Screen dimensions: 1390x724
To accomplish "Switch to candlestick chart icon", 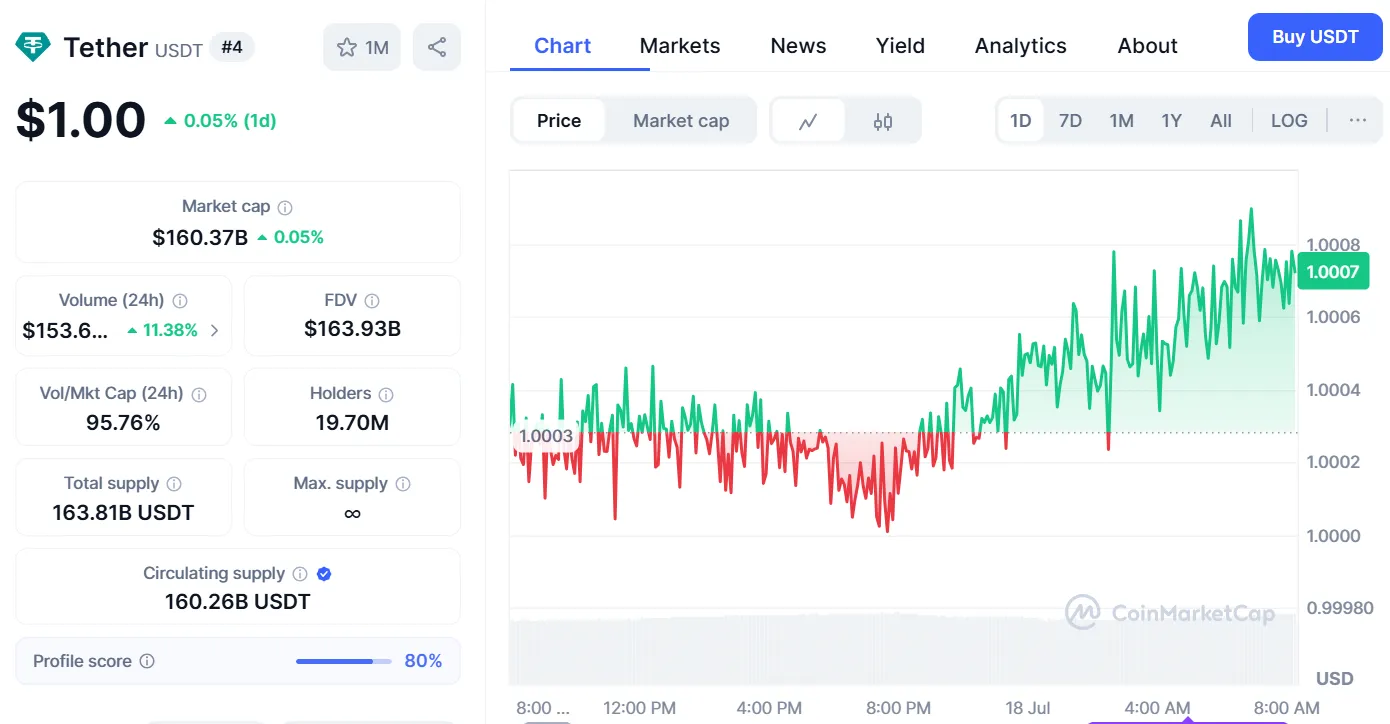I will click(882, 121).
